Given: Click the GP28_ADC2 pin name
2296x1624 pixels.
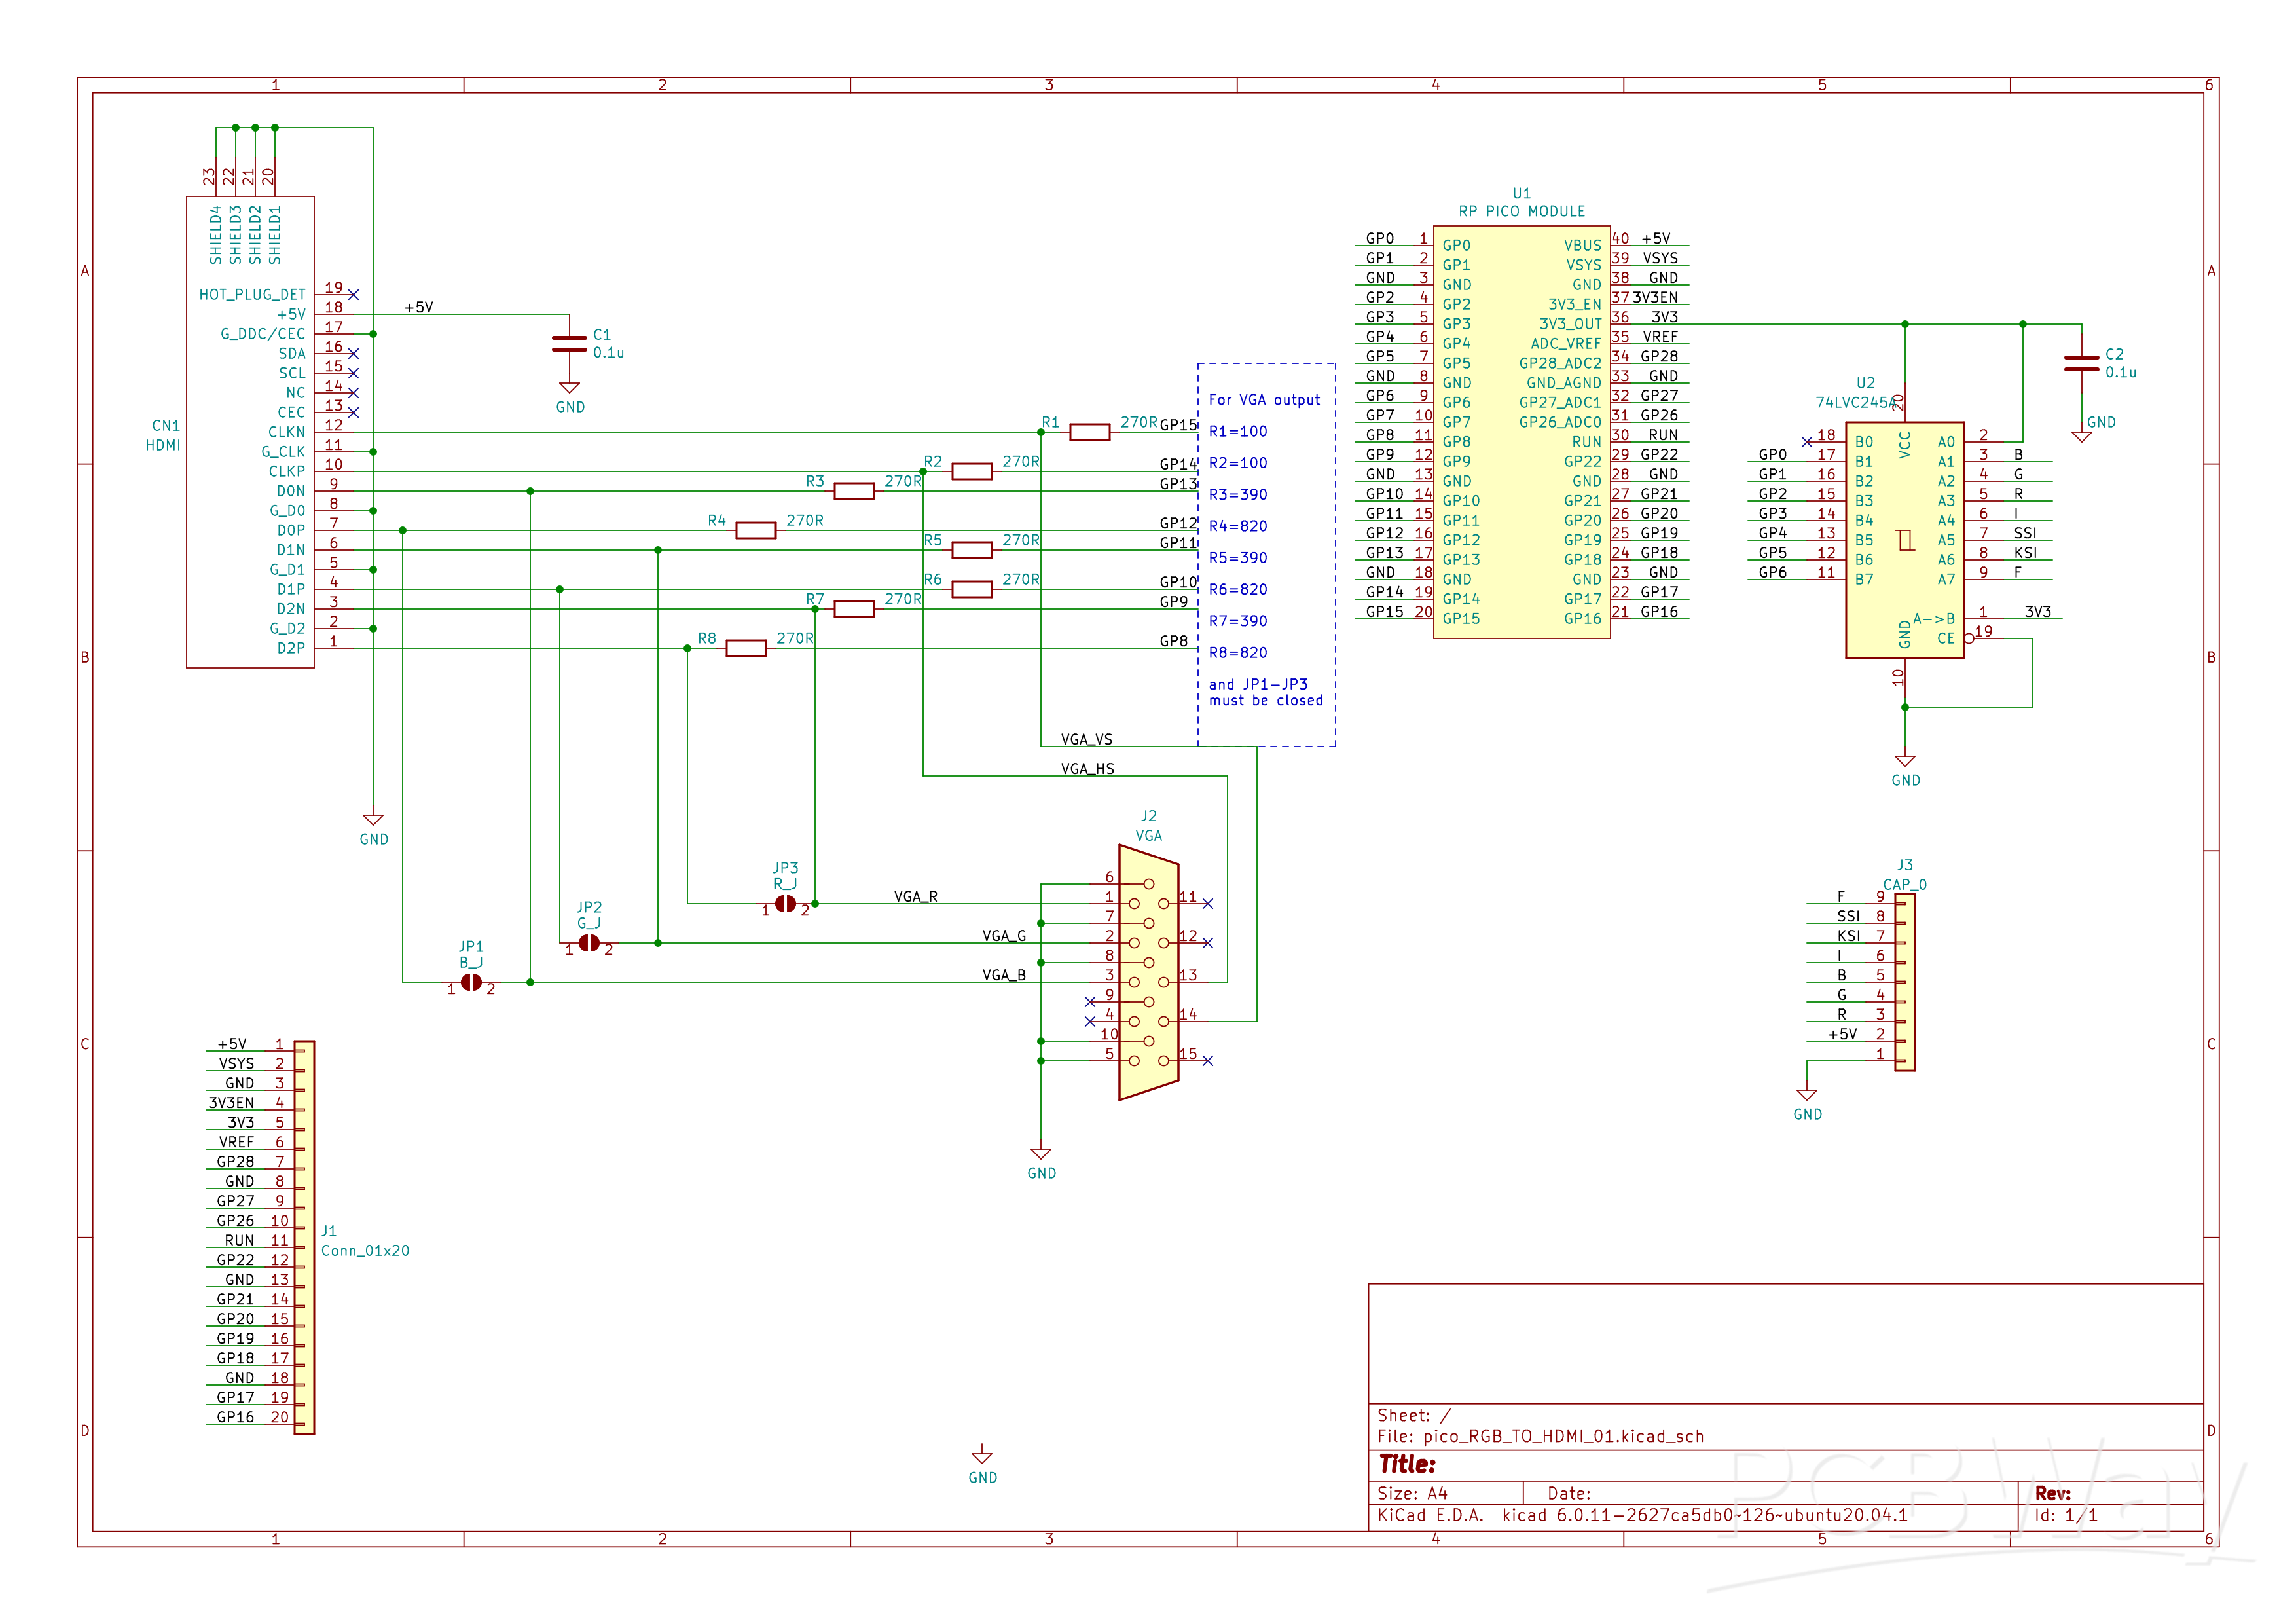Looking at the screenshot, I should pos(1559,364).
